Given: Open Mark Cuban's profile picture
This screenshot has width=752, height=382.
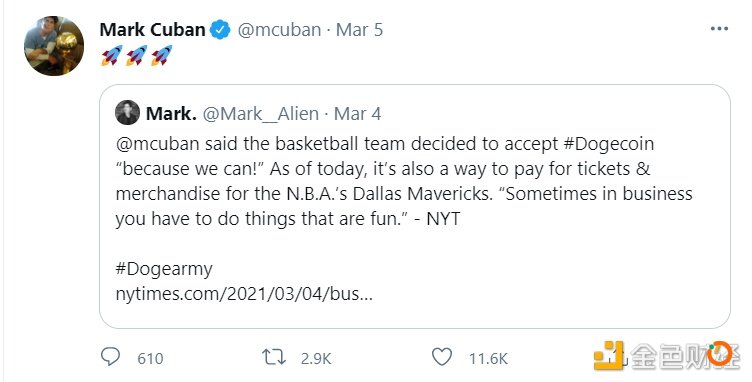Looking at the screenshot, I should pyautogui.click(x=54, y=46).
